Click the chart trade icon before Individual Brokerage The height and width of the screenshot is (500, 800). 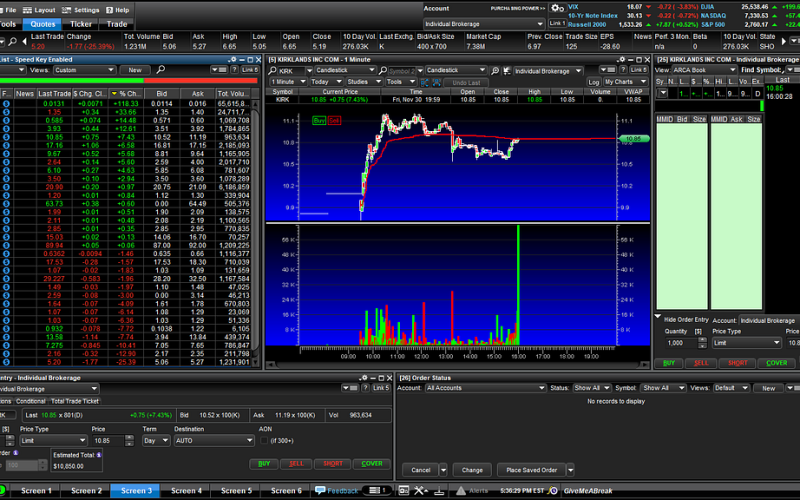point(507,70)
